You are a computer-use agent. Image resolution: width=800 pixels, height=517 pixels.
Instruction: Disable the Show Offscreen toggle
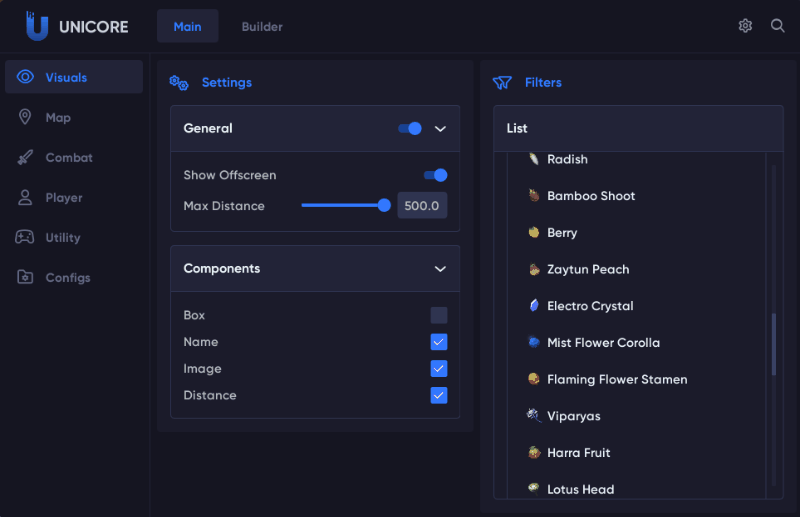435,175
